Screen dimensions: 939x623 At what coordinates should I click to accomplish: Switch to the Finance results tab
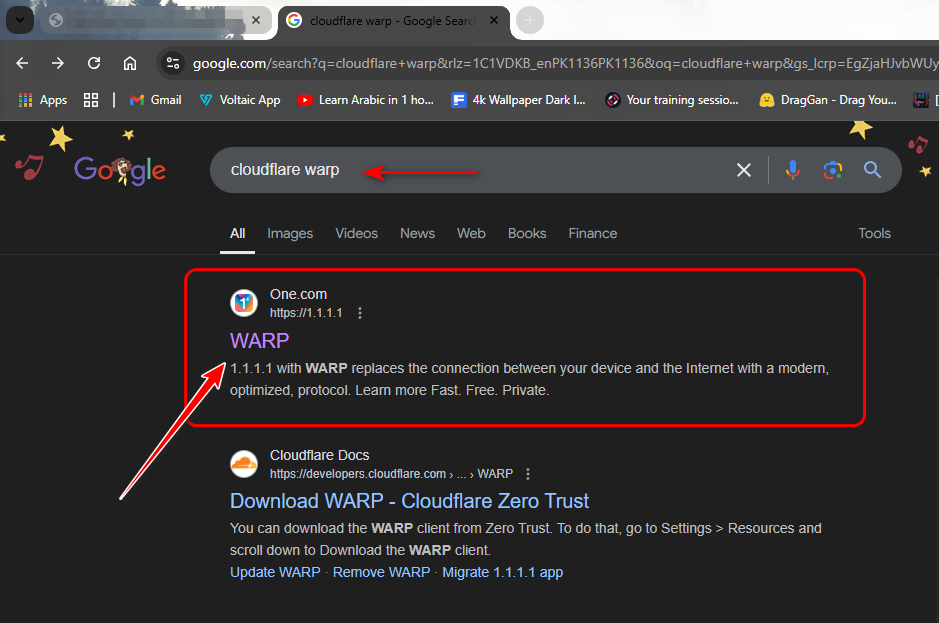tap(593, 234)
